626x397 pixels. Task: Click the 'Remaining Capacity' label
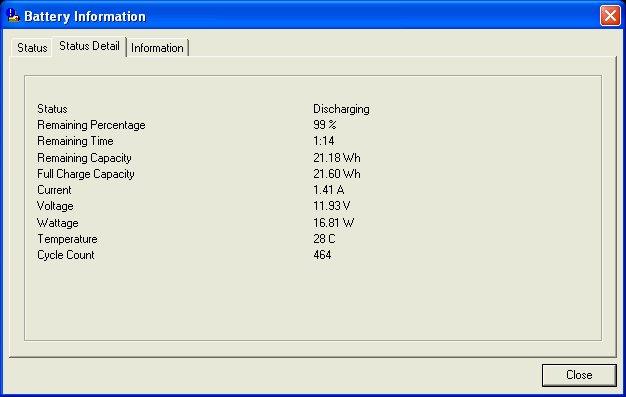click(84, 158)
